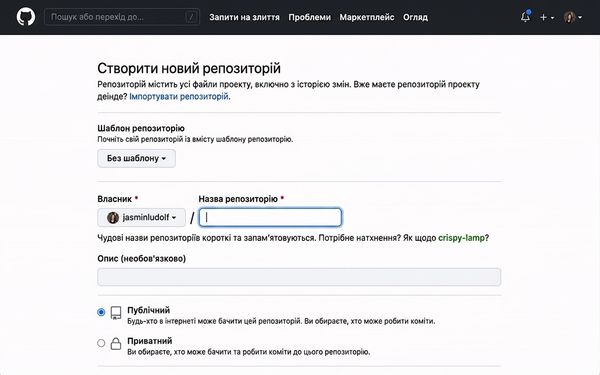The height and width of the screenshot is (375, 600).
Task: Open "Проблеми" in header
Action: click(309, 17)
